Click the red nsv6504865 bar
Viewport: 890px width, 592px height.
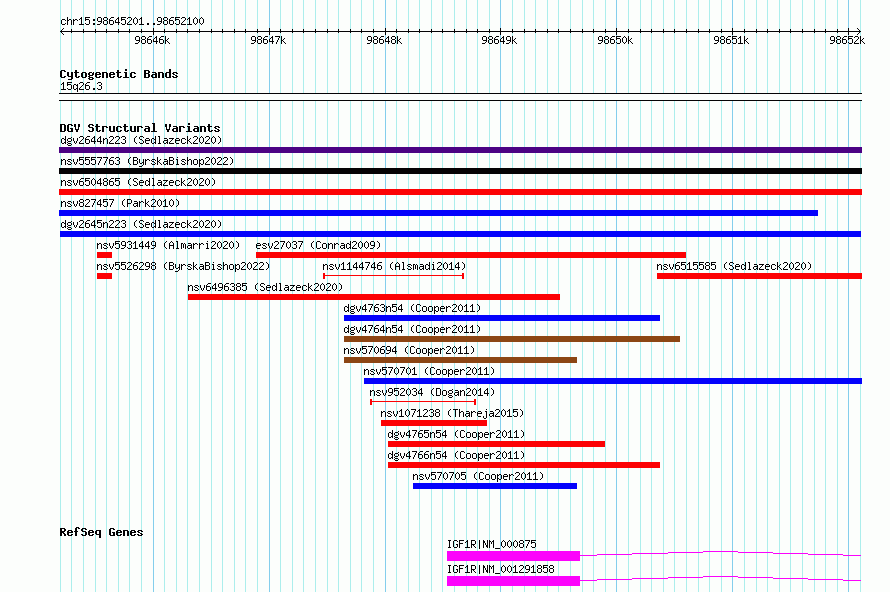tap(460, 192)
